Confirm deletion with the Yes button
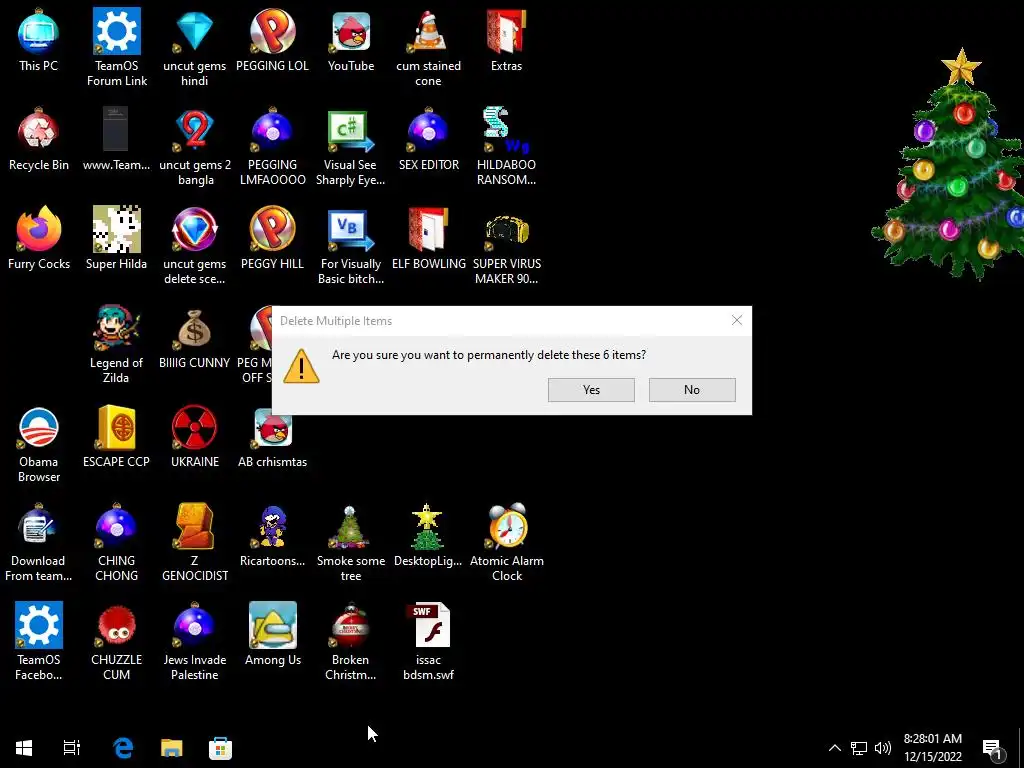 tap(591, 390)
